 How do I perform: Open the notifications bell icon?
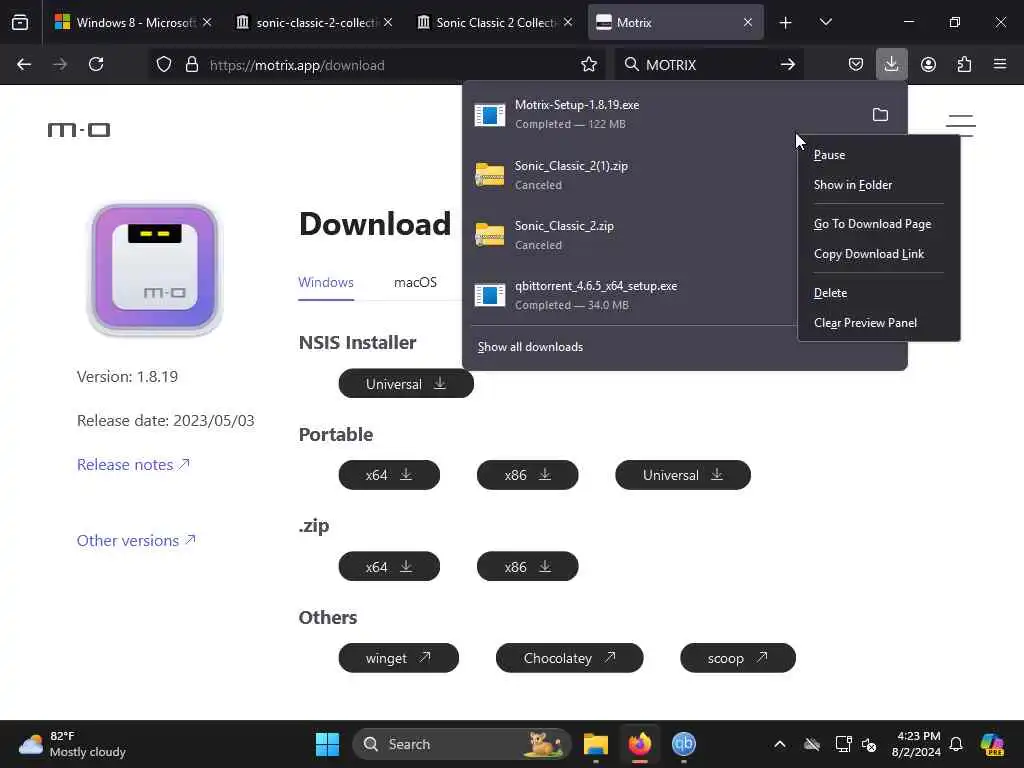point(956,744)
